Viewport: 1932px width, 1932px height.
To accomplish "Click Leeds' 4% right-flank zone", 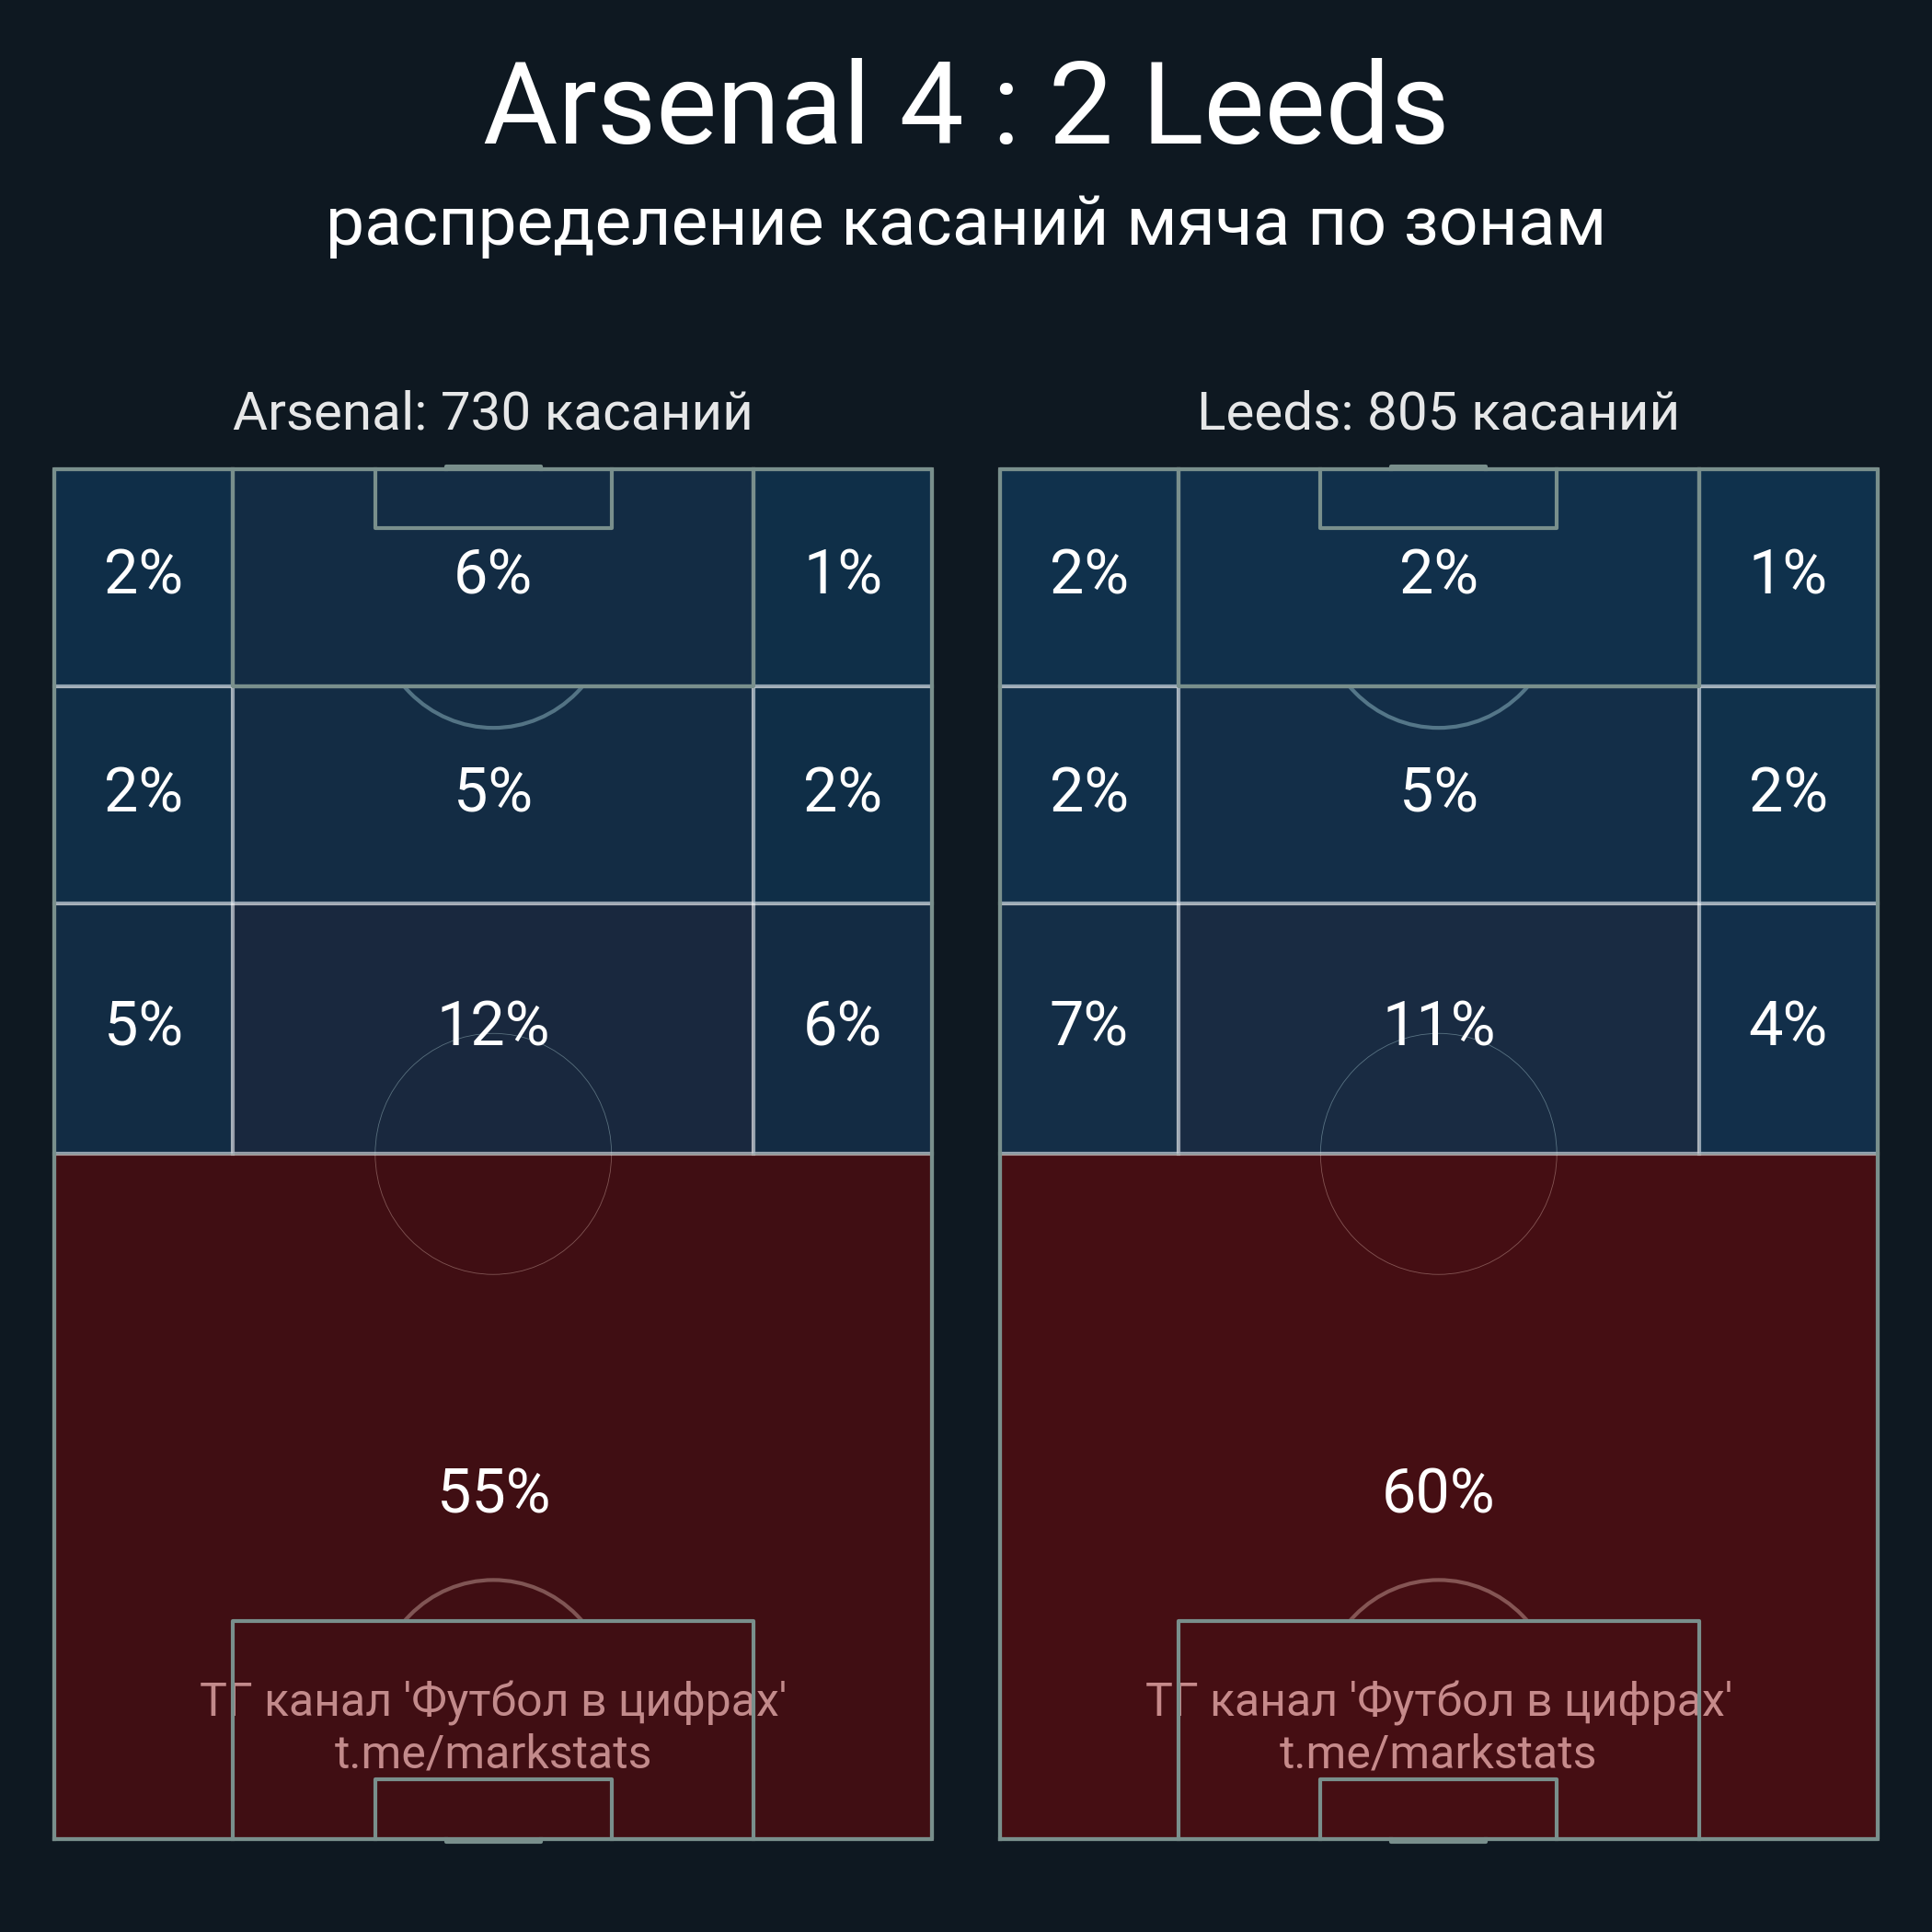I will (1787, 1024).
